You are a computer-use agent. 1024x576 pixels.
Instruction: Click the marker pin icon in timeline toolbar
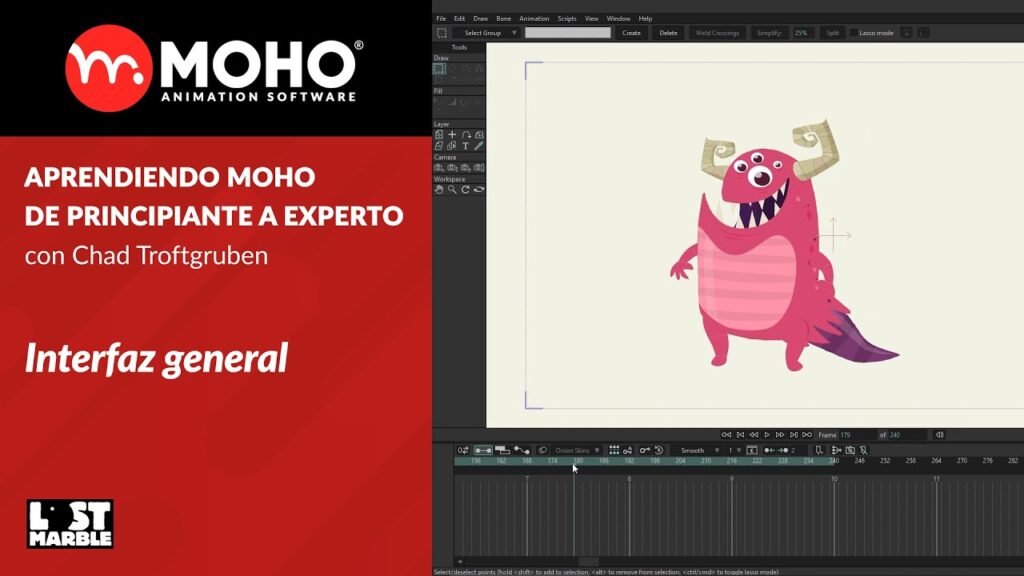coord(819,450)
